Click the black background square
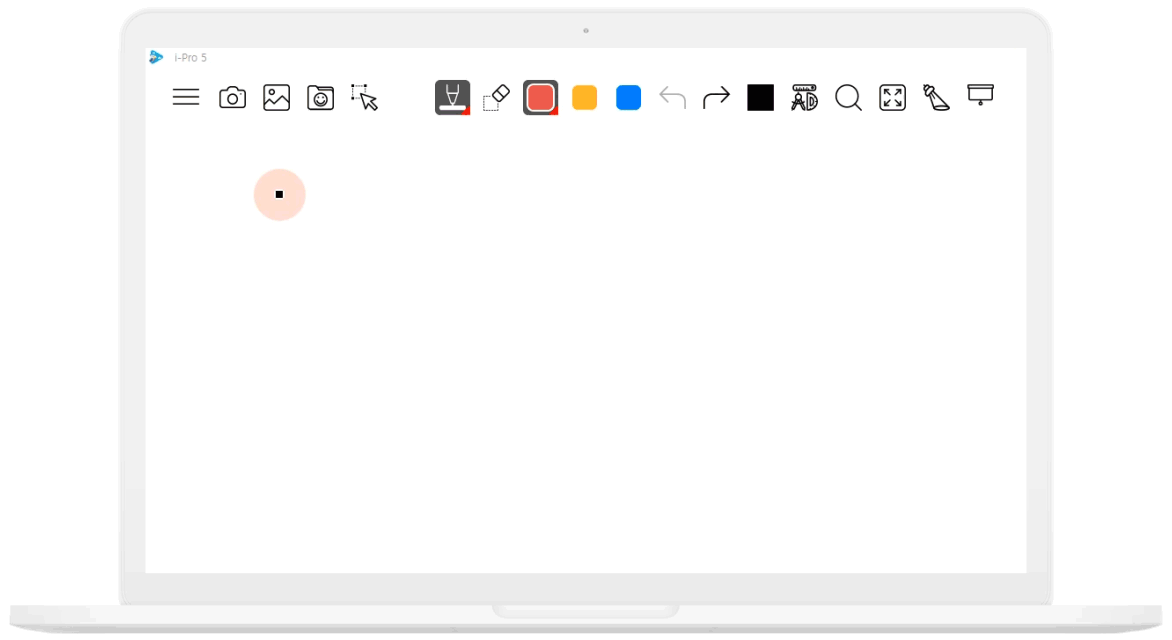Screen dimensions: 1172x640 (760, 98)
